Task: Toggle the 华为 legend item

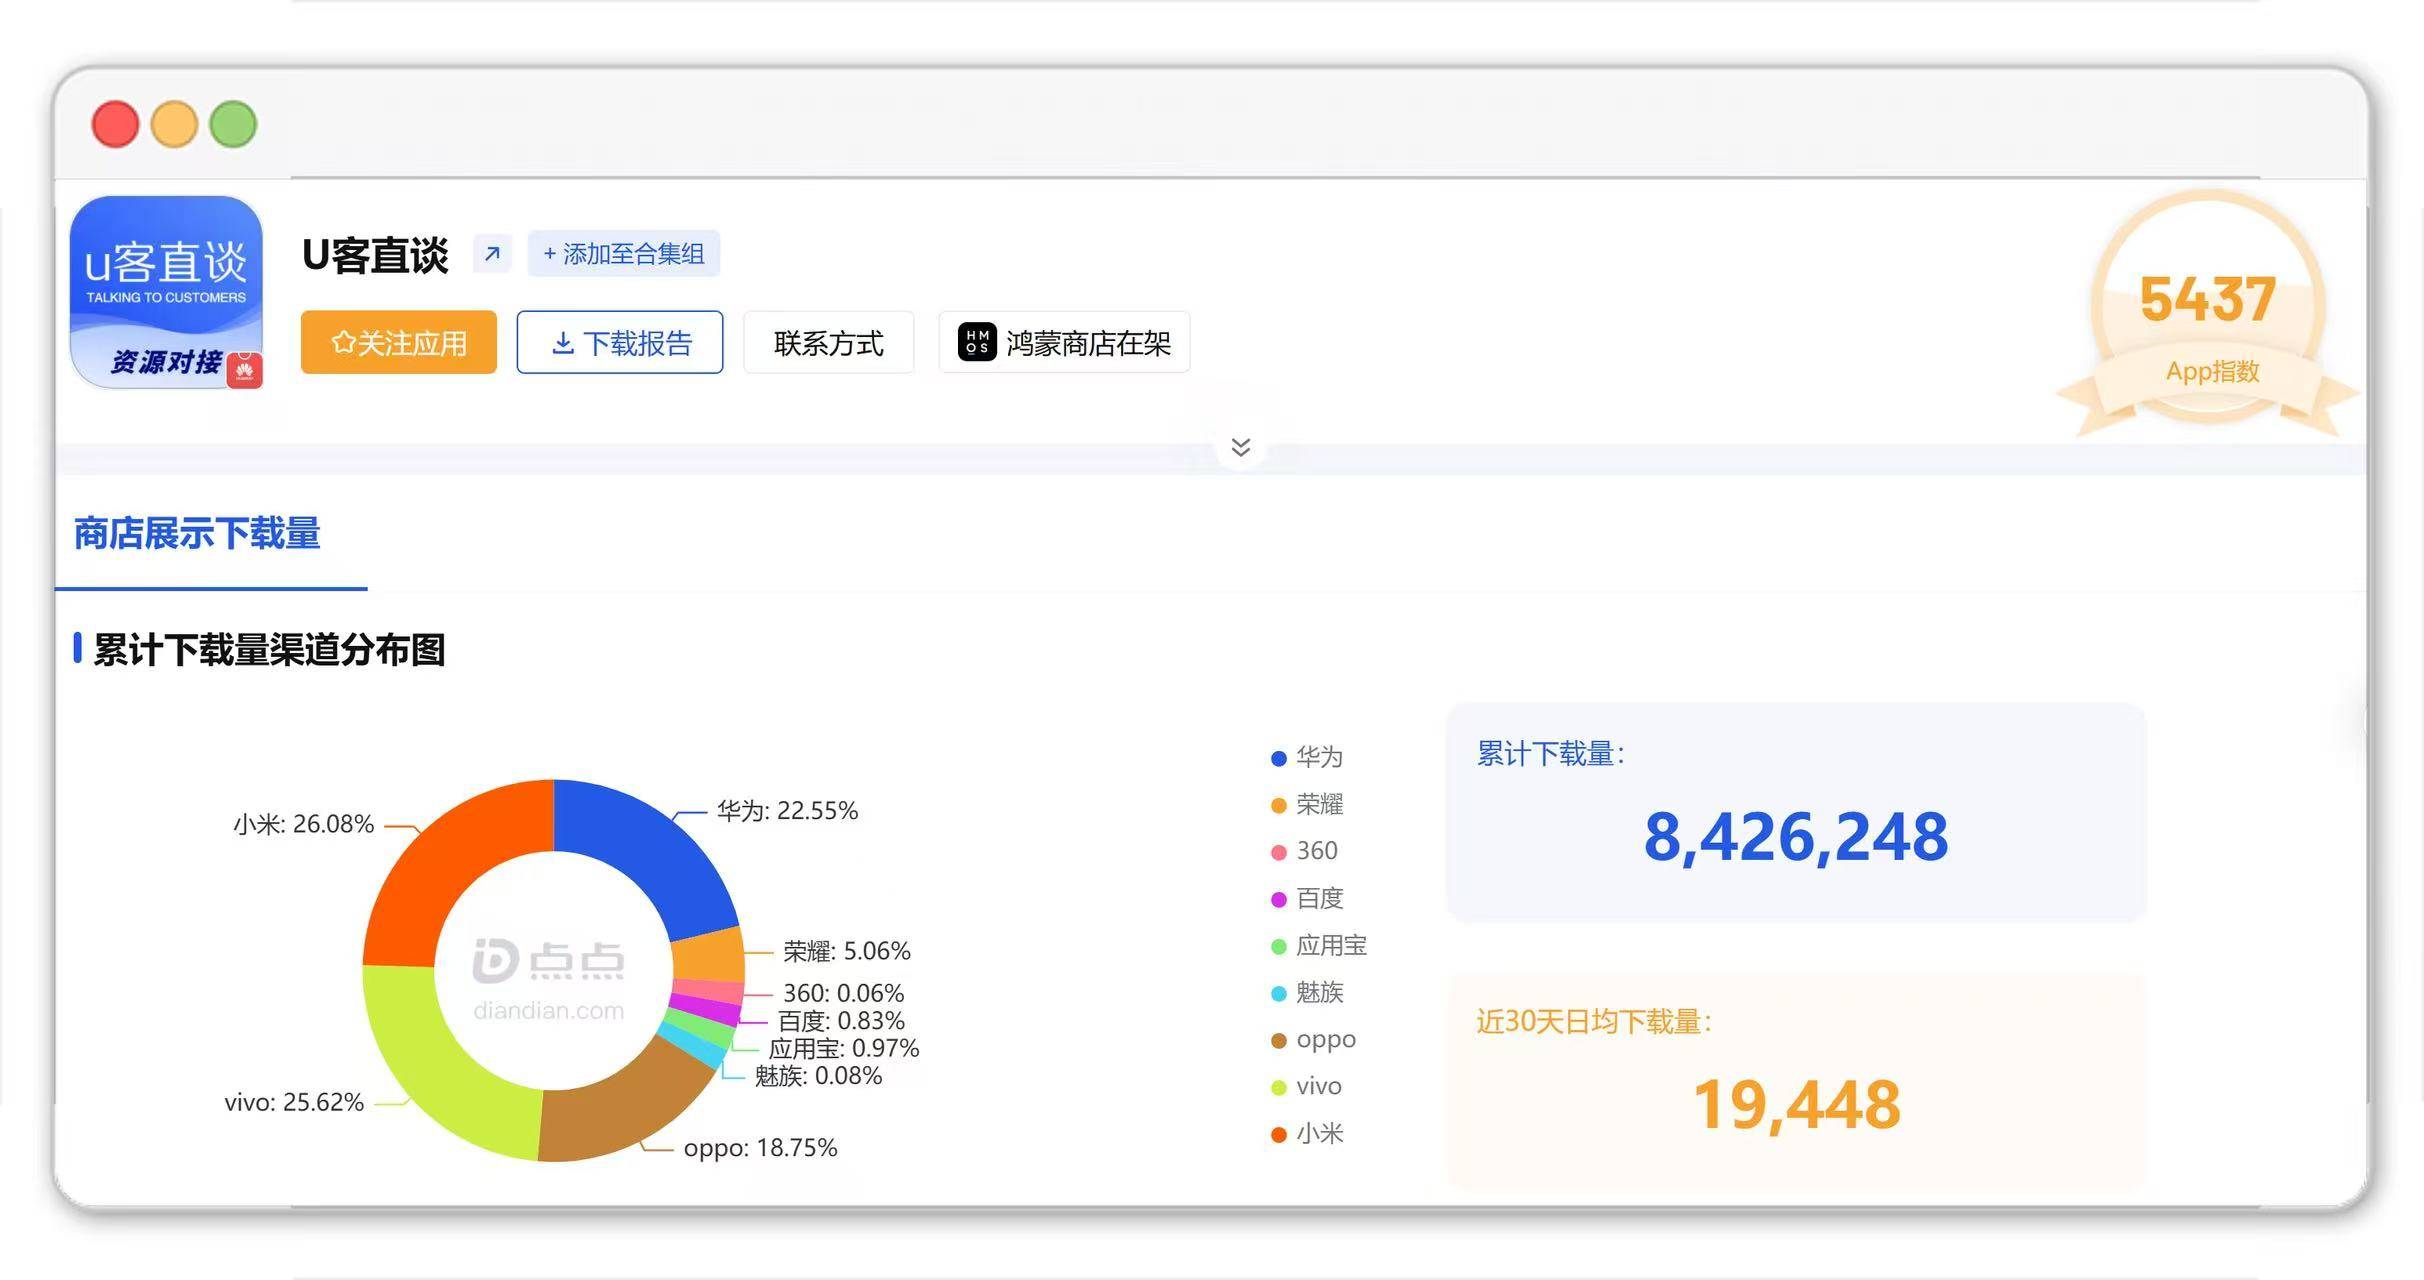Action: [x=1307, y=757]
